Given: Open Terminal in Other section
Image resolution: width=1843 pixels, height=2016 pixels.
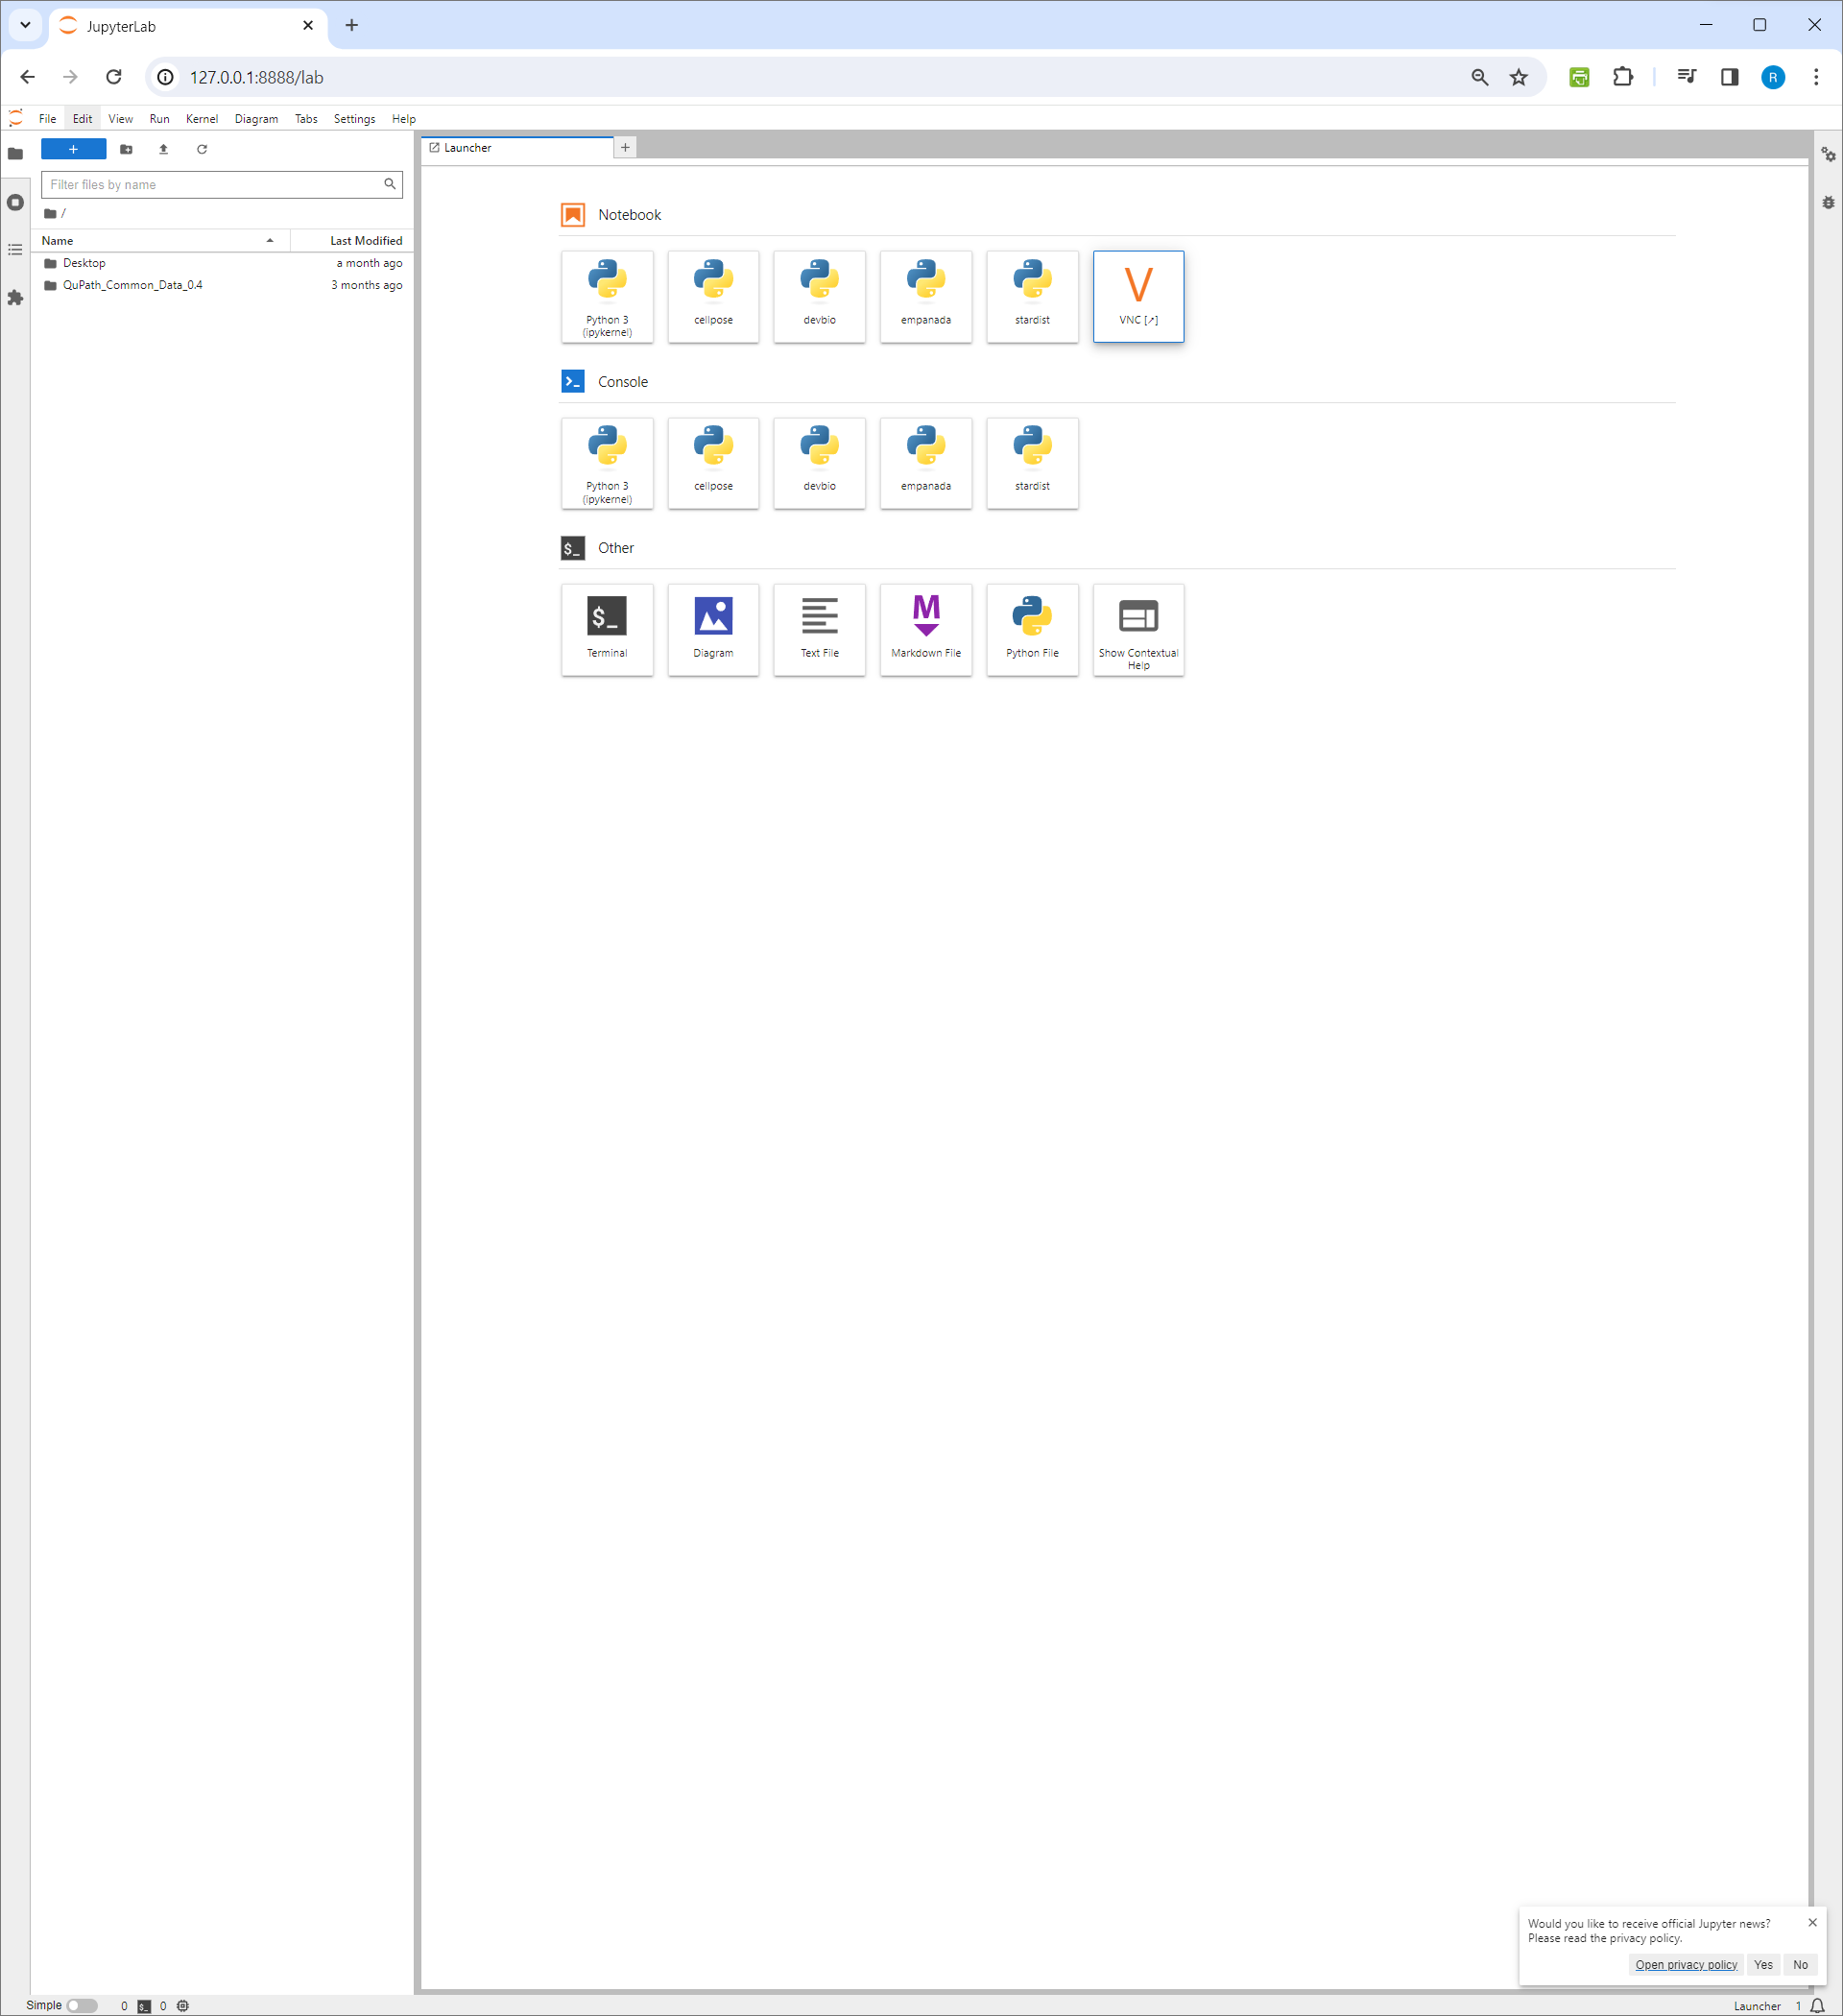Looking at the screenshot, I should (x=608, y=627).
